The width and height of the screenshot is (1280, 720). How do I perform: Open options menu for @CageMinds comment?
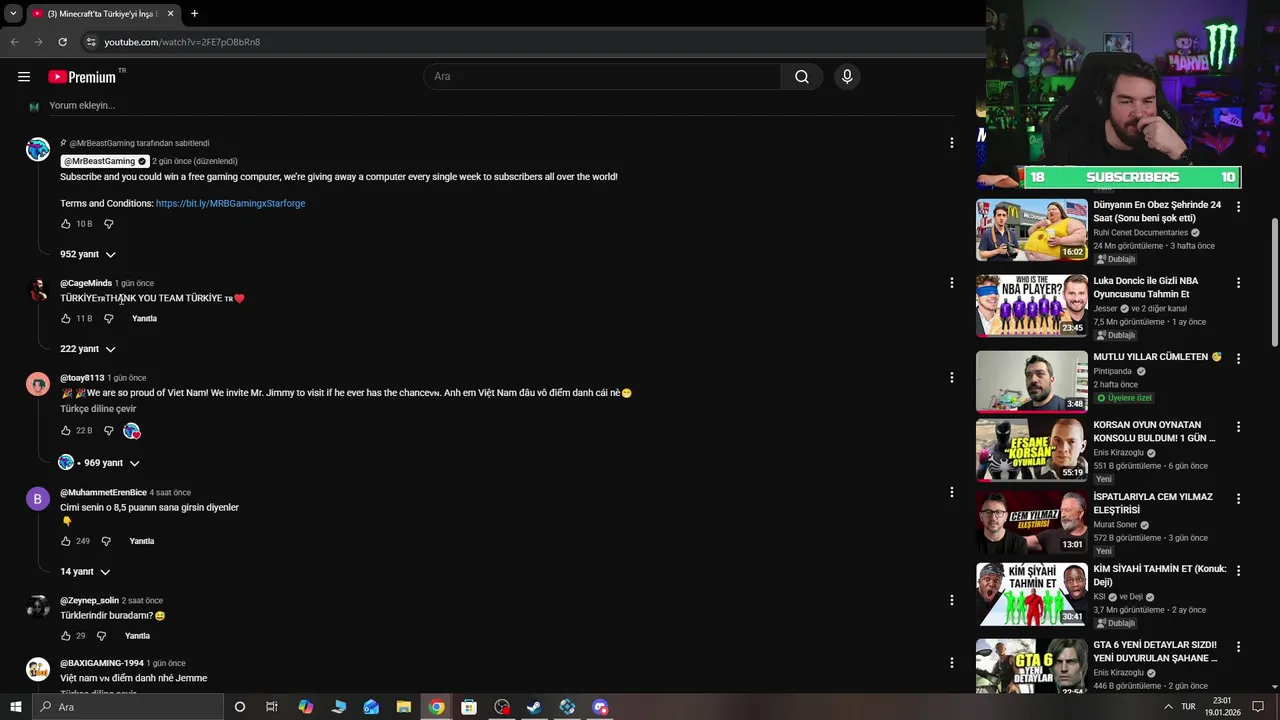[951, 283]
